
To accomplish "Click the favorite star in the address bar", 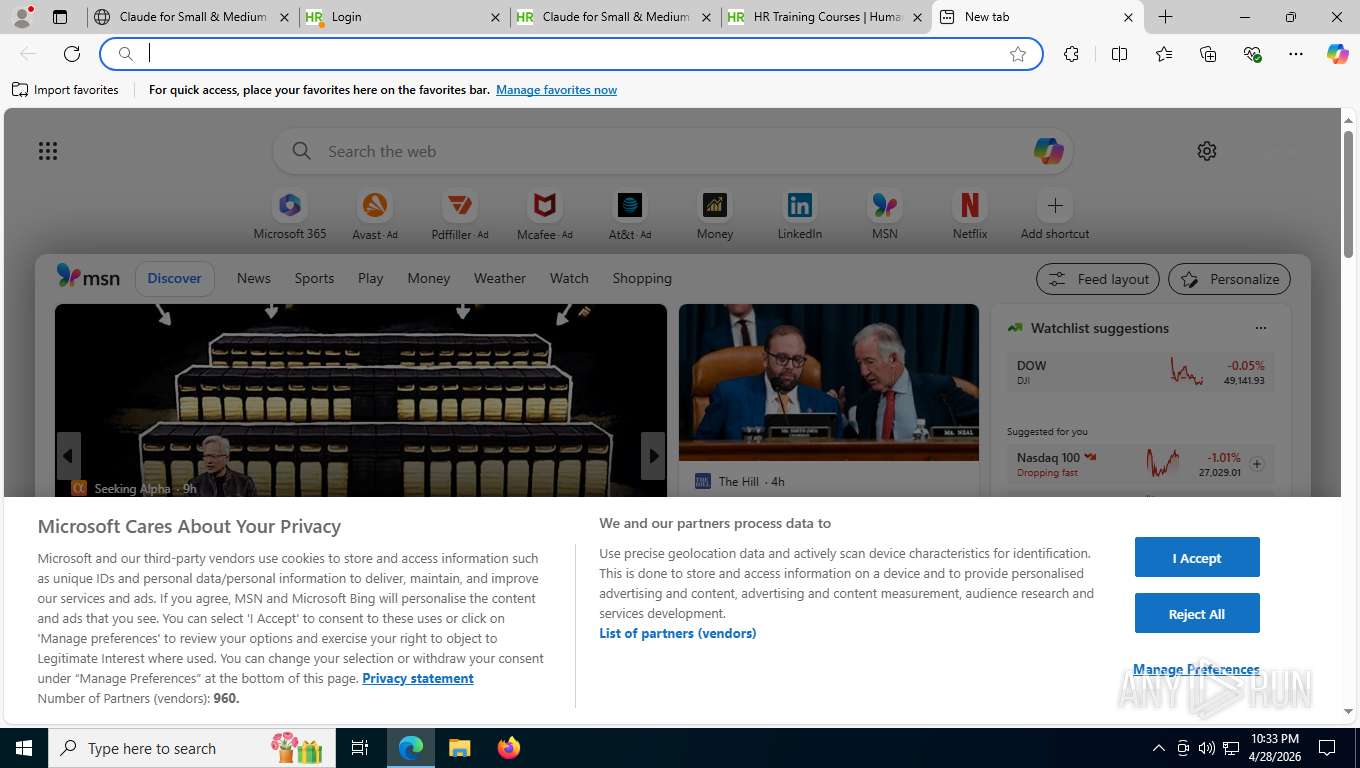I will (1018, 54).
